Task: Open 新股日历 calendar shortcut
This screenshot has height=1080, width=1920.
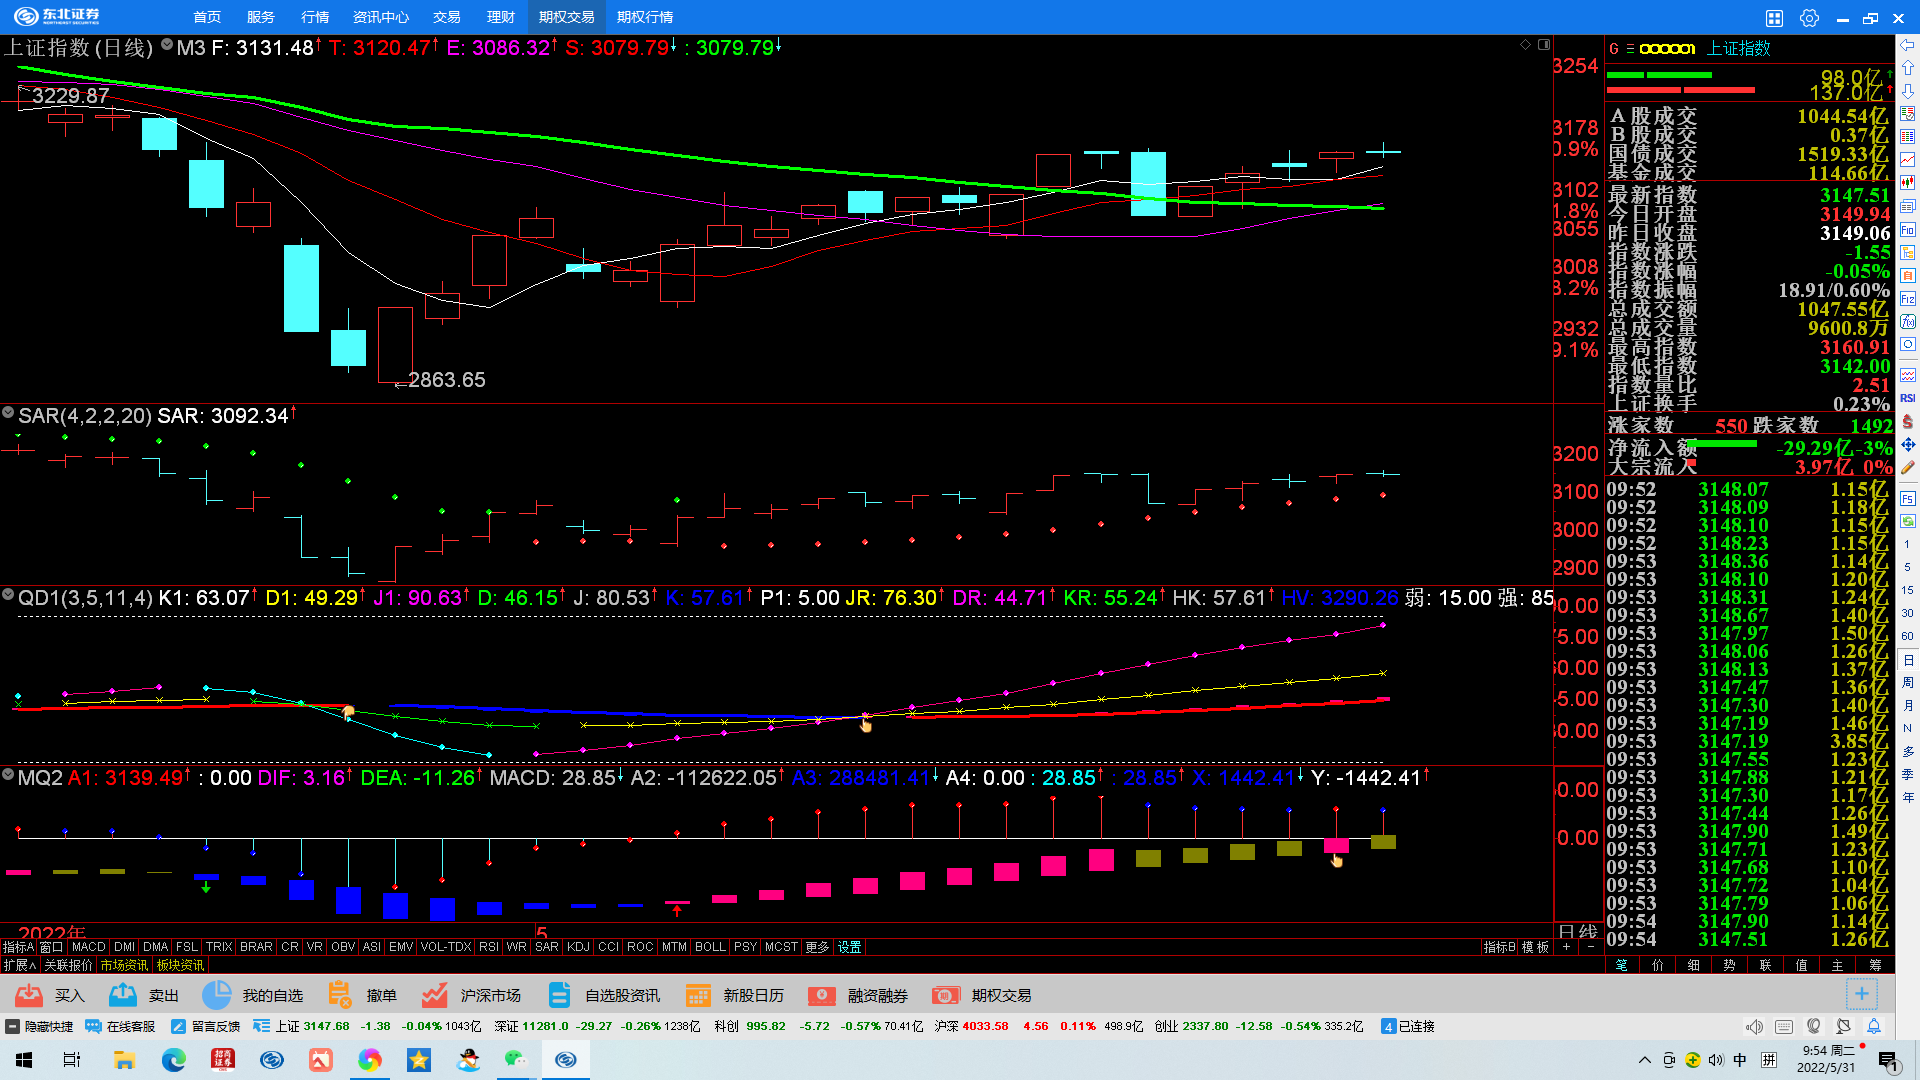Action: (x=697, y=995)
